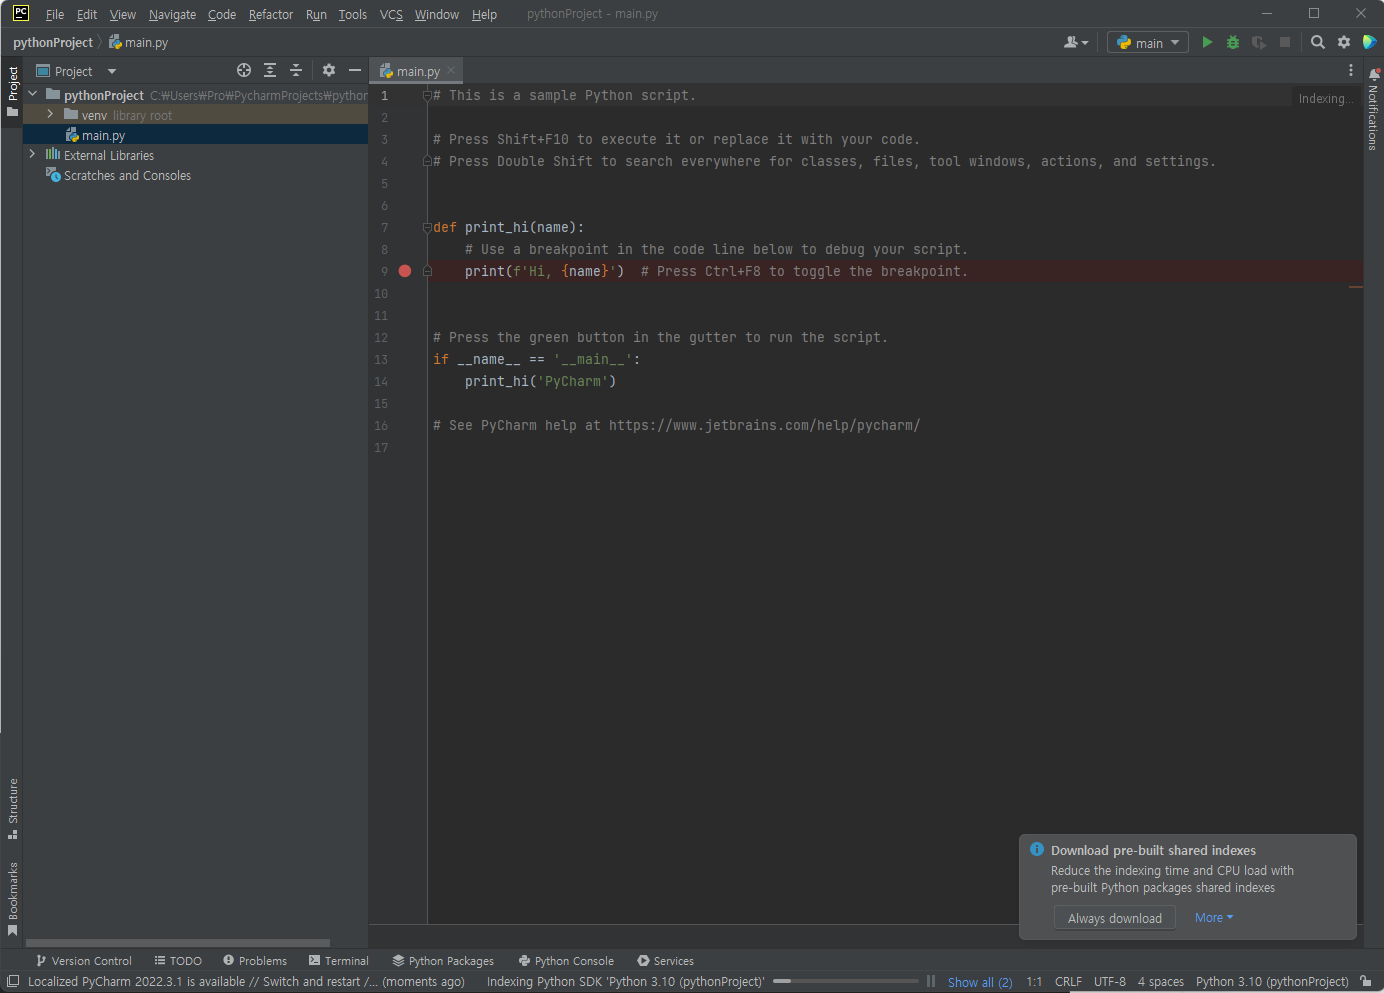Run the main configuration with green play button
1384x993 pixels.
click(x=1207, y=42)
